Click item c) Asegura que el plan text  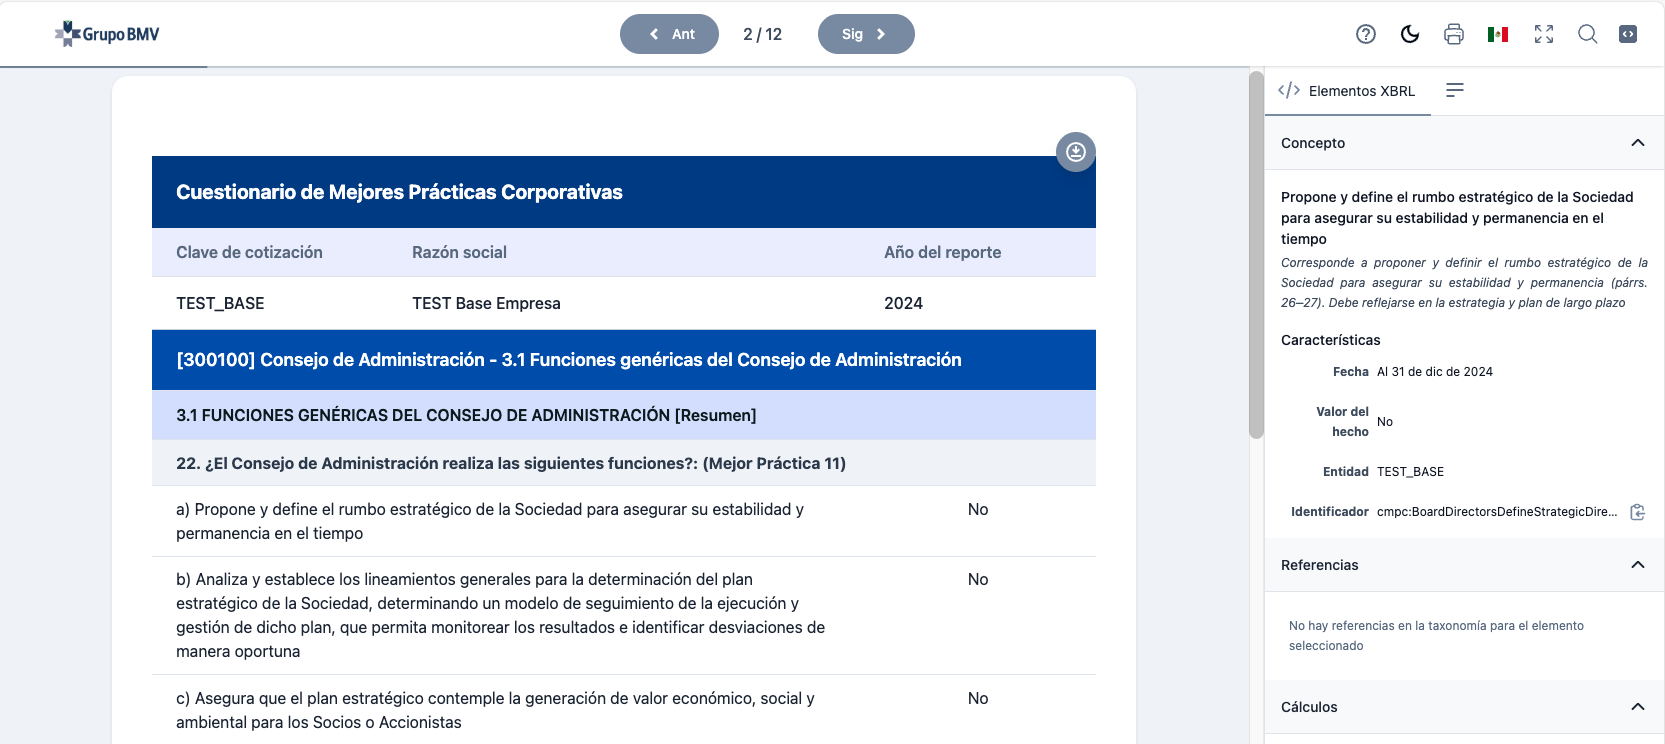coord(495,711)
